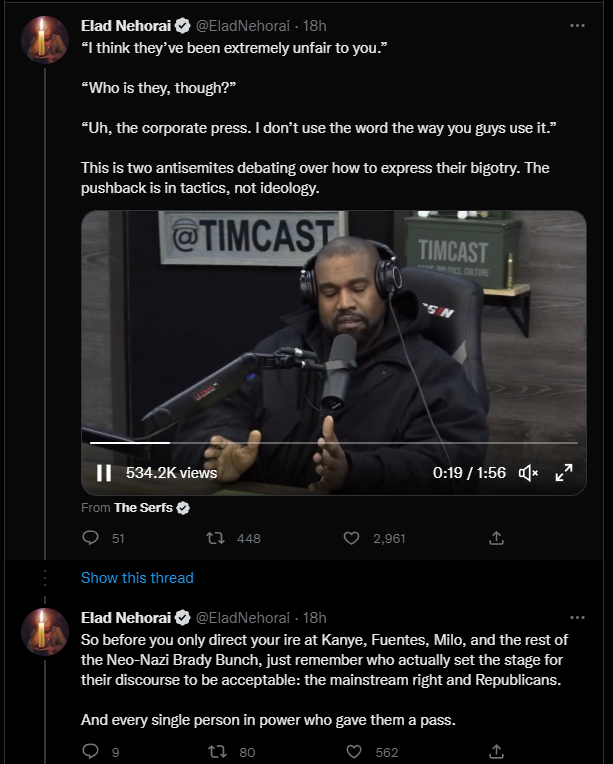
Task: Pause the video playback
Action: coord(104,473)
